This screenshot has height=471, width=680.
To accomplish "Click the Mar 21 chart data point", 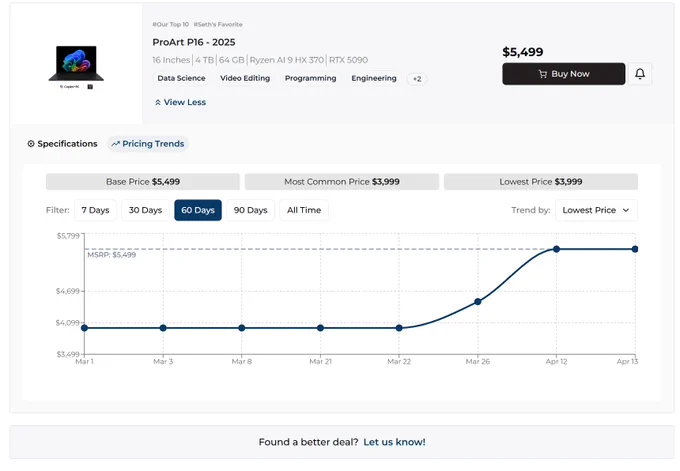I will (x=320, y=328).
